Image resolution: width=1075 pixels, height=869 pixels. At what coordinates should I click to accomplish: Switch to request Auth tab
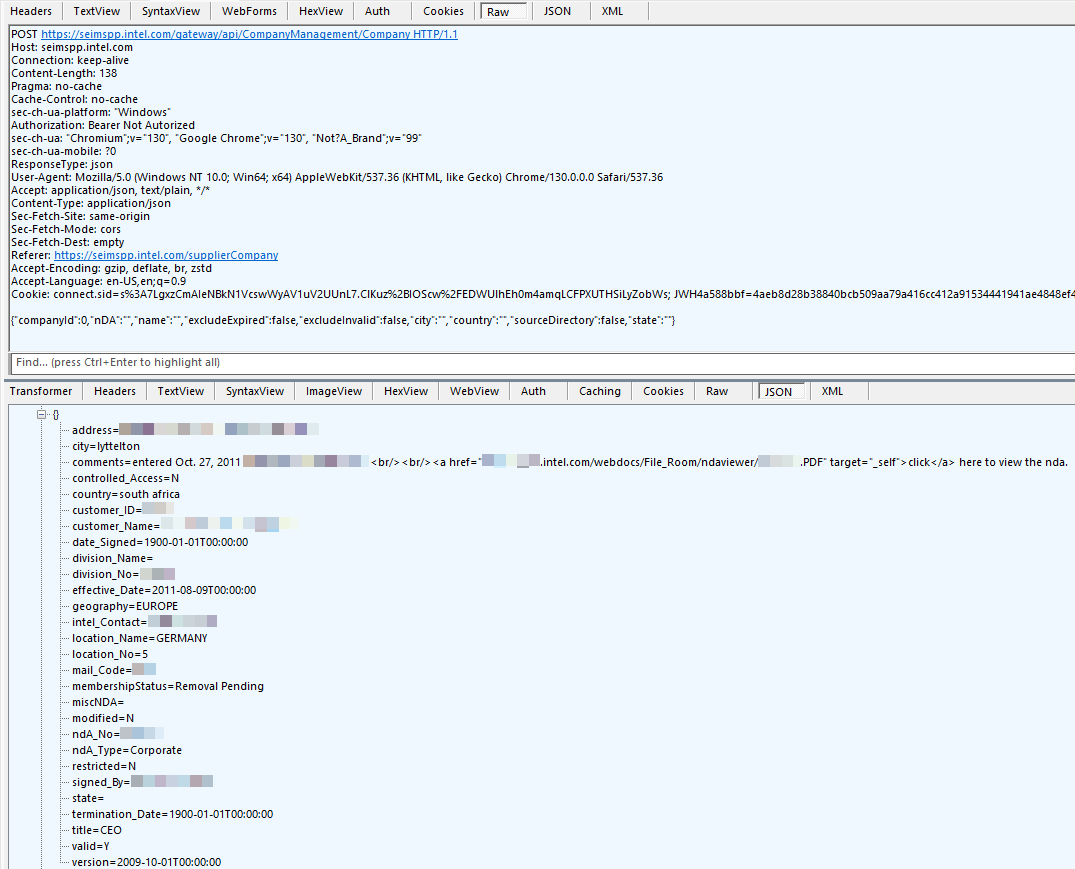pyautogui.click(x=377, y=11)
